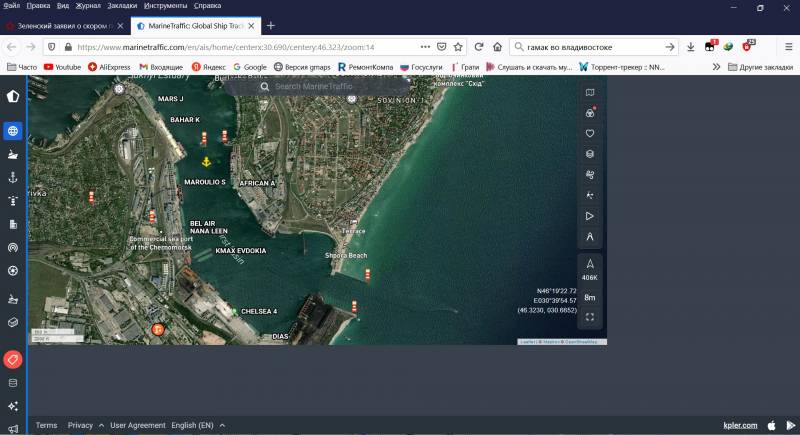The image size is (800, 435).
Task: Click the User Agreement link
Action: 138,425
